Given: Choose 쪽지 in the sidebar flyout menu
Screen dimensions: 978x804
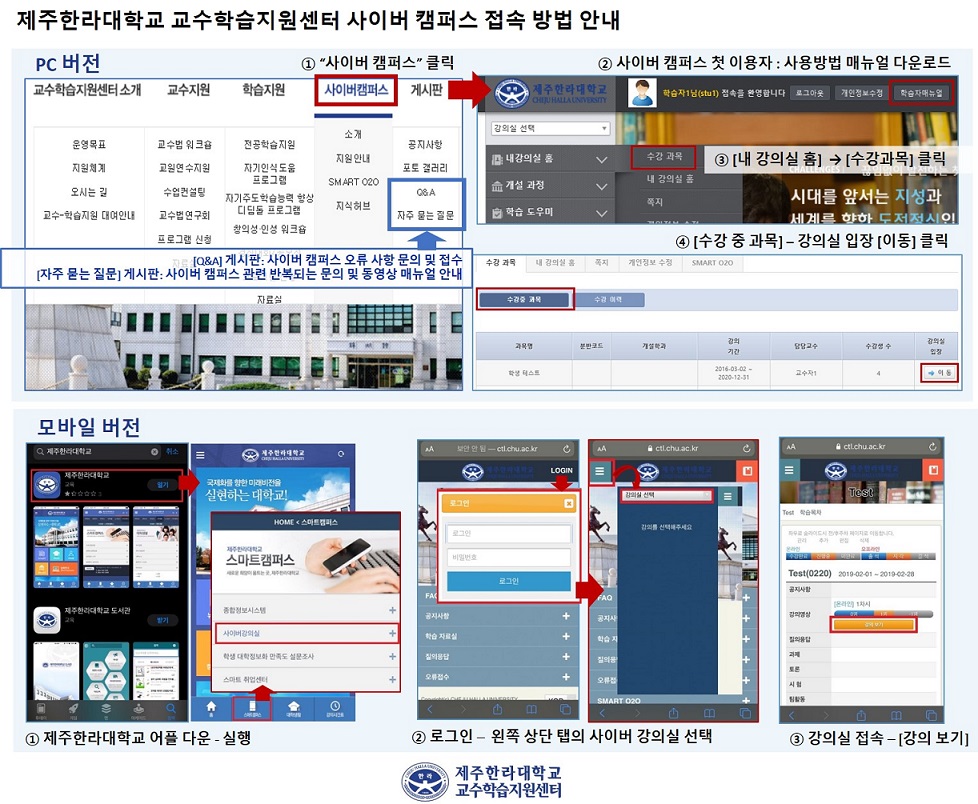Looking at the screenshot, I should [654, 202].
